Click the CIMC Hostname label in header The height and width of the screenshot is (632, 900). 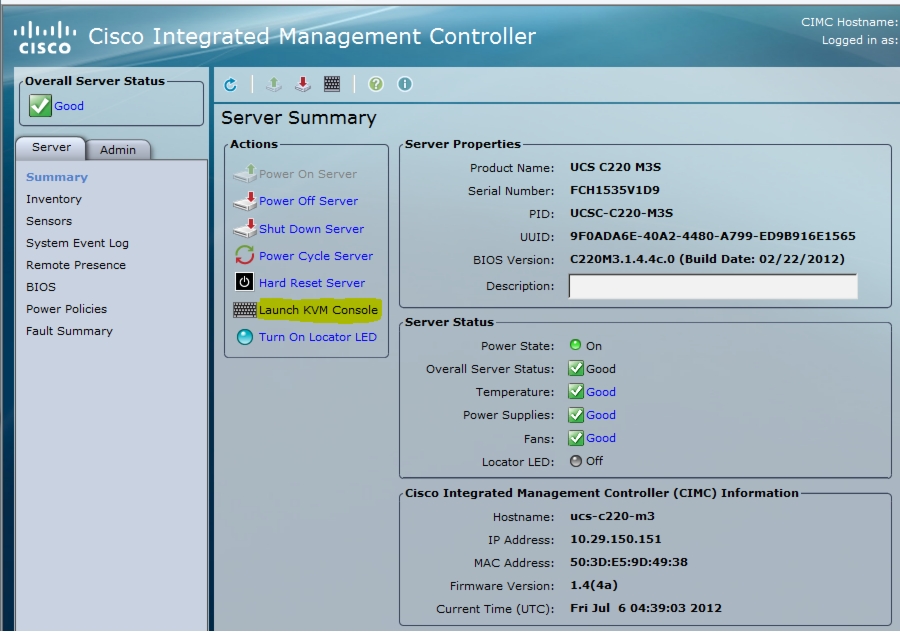(x=849, y=22)
